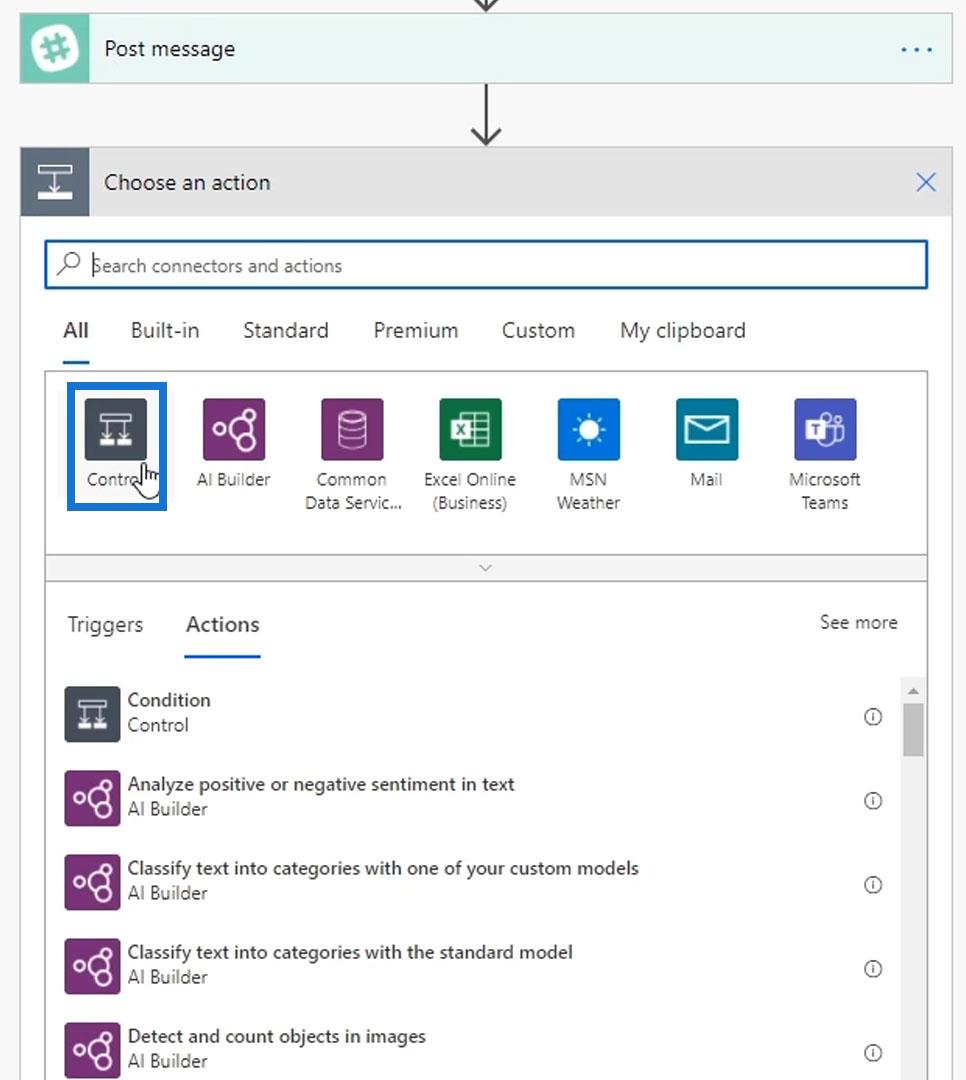Switch to the All tab

[76, 331]
